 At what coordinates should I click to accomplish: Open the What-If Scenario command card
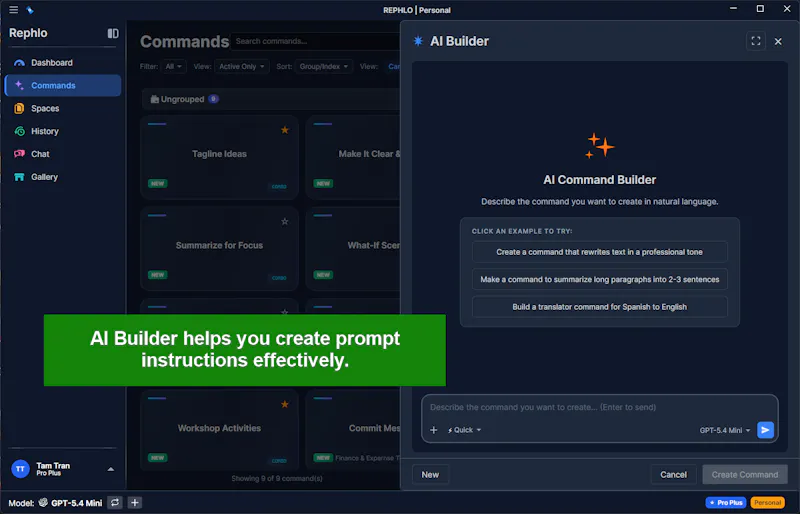(x=353, y=248)
